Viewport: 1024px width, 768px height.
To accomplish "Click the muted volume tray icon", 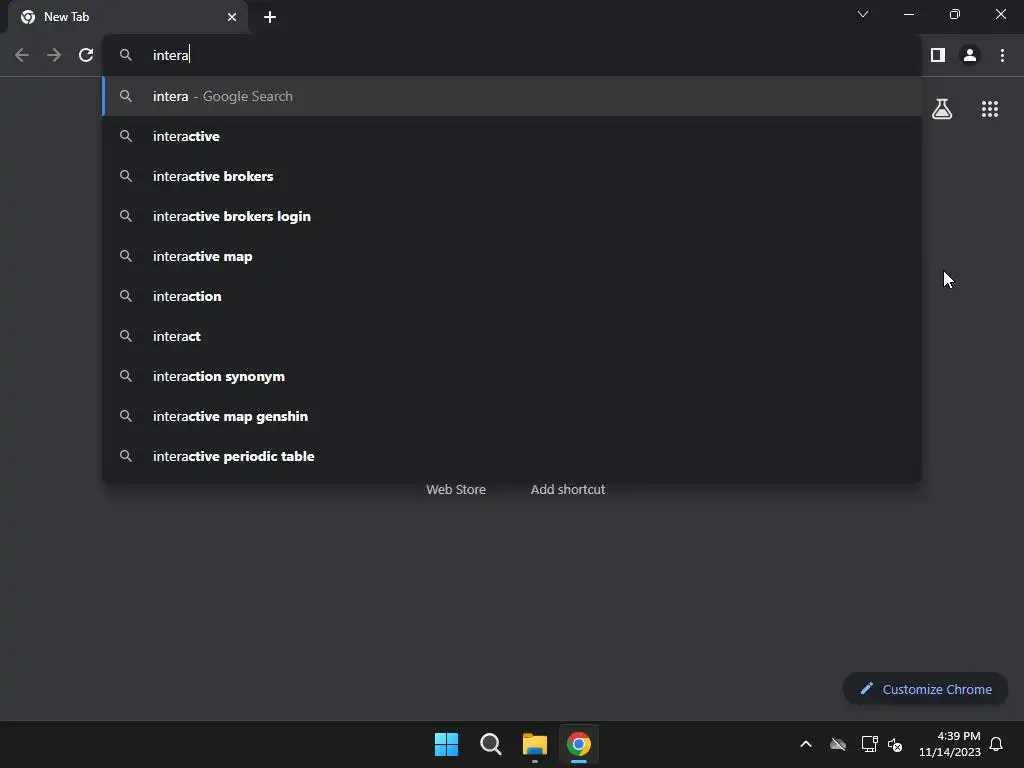I will (x=895, y=744).
